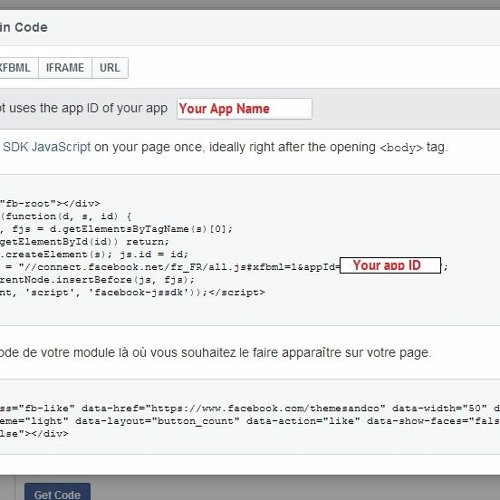Open the Your App Name selector
The width and height of the screenshot is (500, 500).
coord(244,109)
